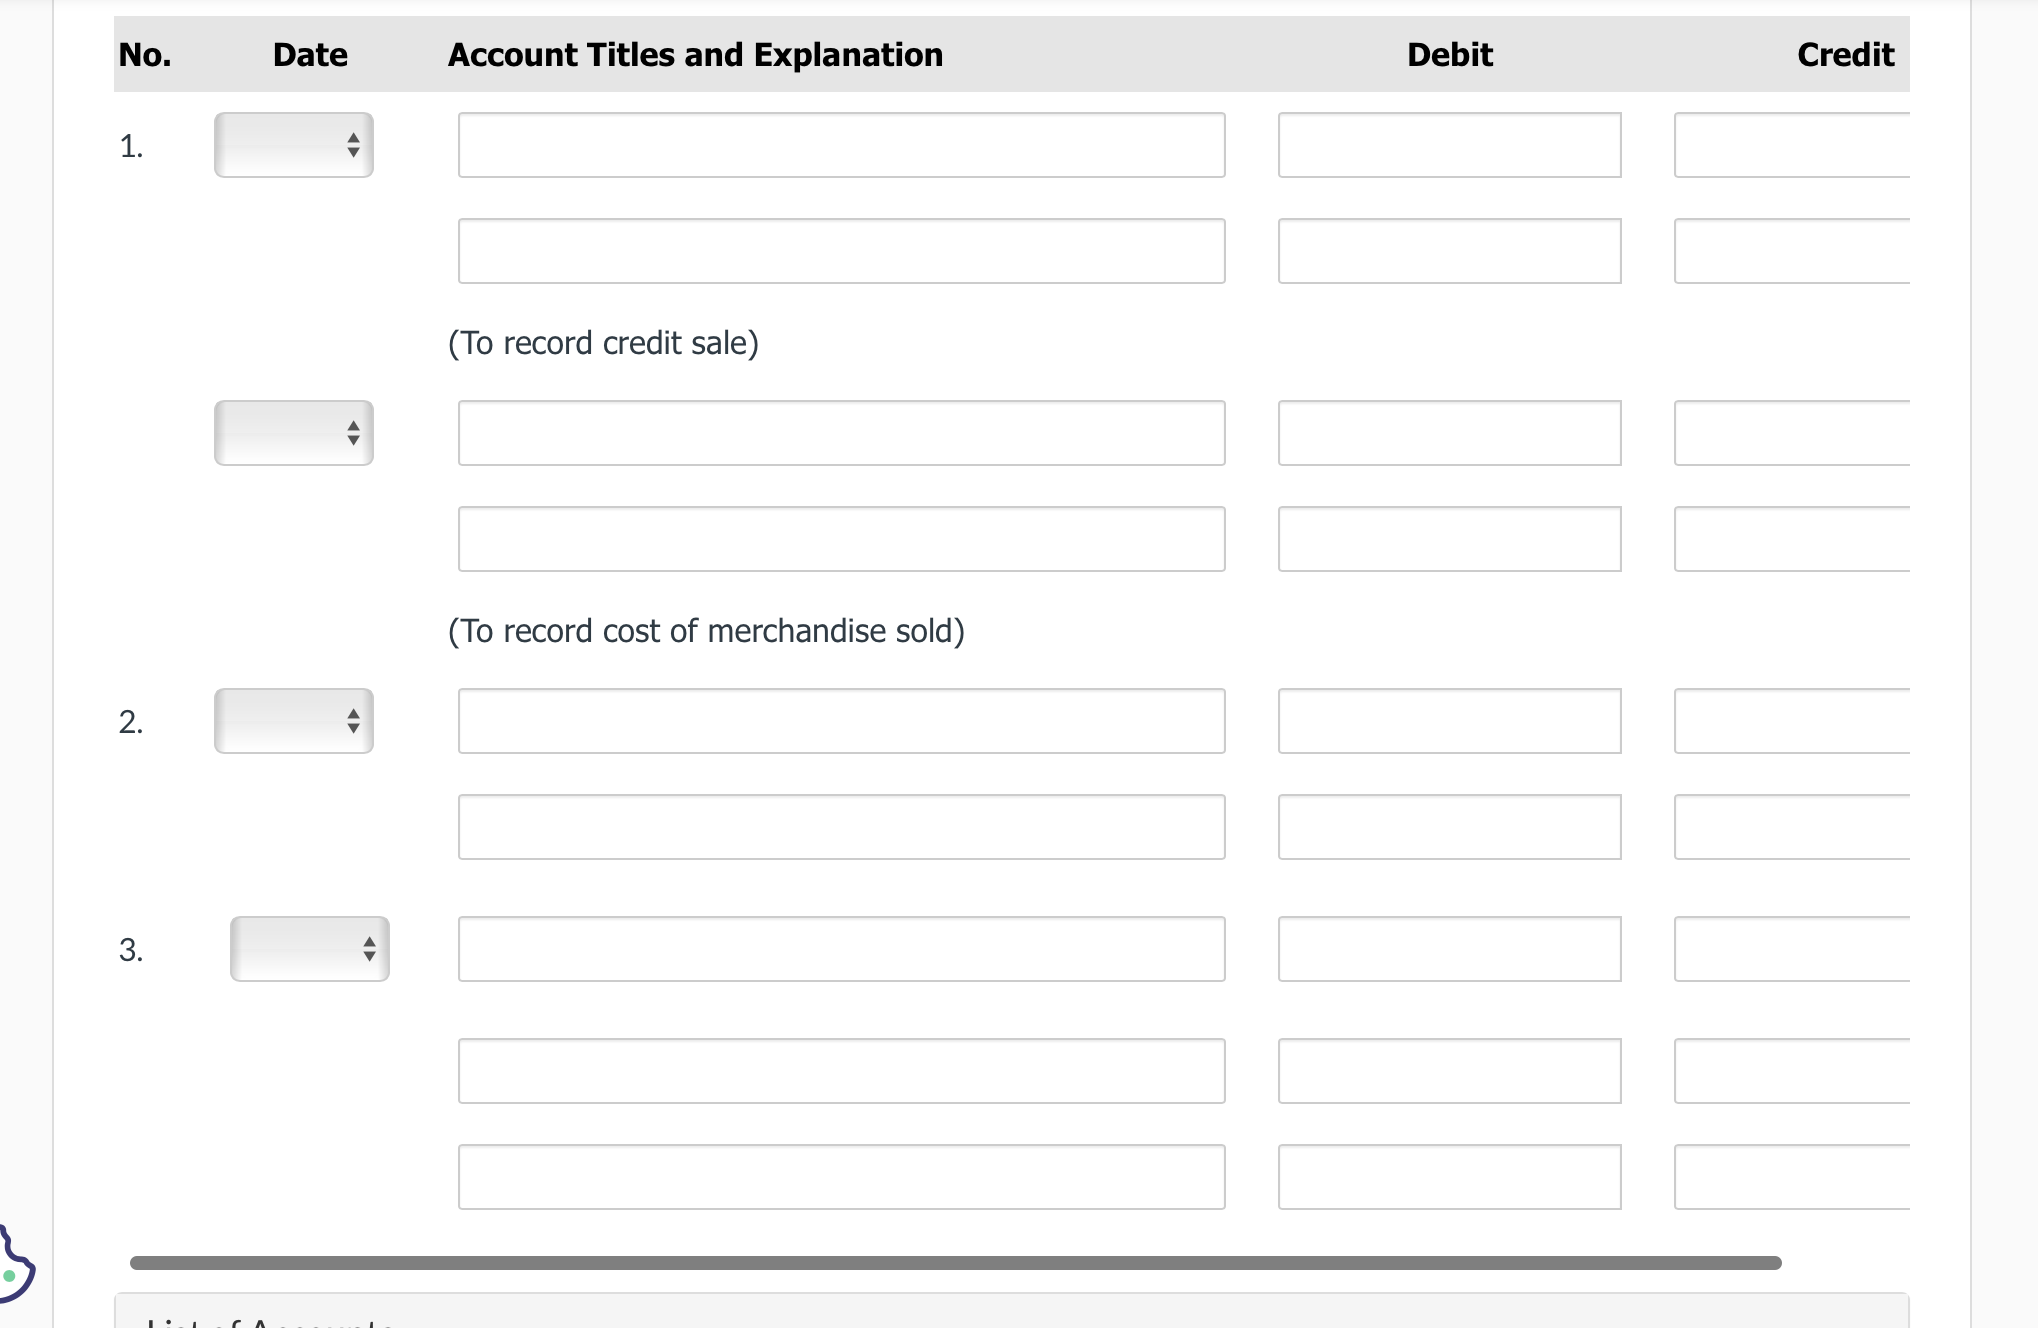Click the first account title field of entry 1
The height and width of the screenshot is (1328, 2038).
tap(841, 145)
